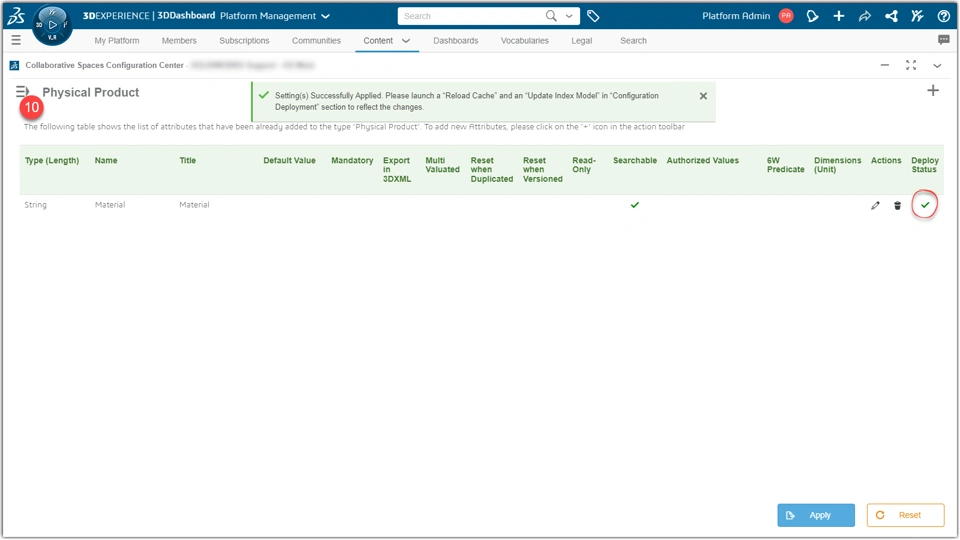Open the Search tab in the navigation bar

(633, 40)
